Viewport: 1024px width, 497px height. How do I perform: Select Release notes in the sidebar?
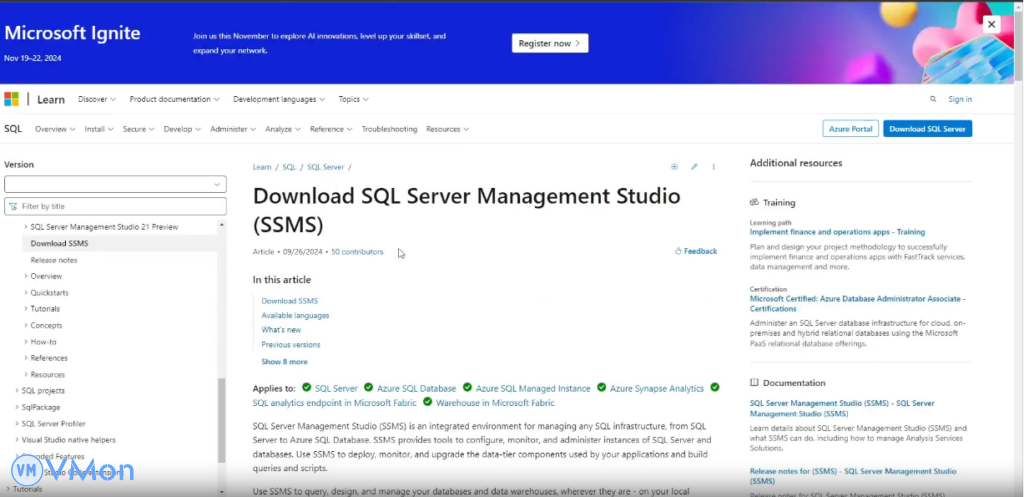coord(53,260)
